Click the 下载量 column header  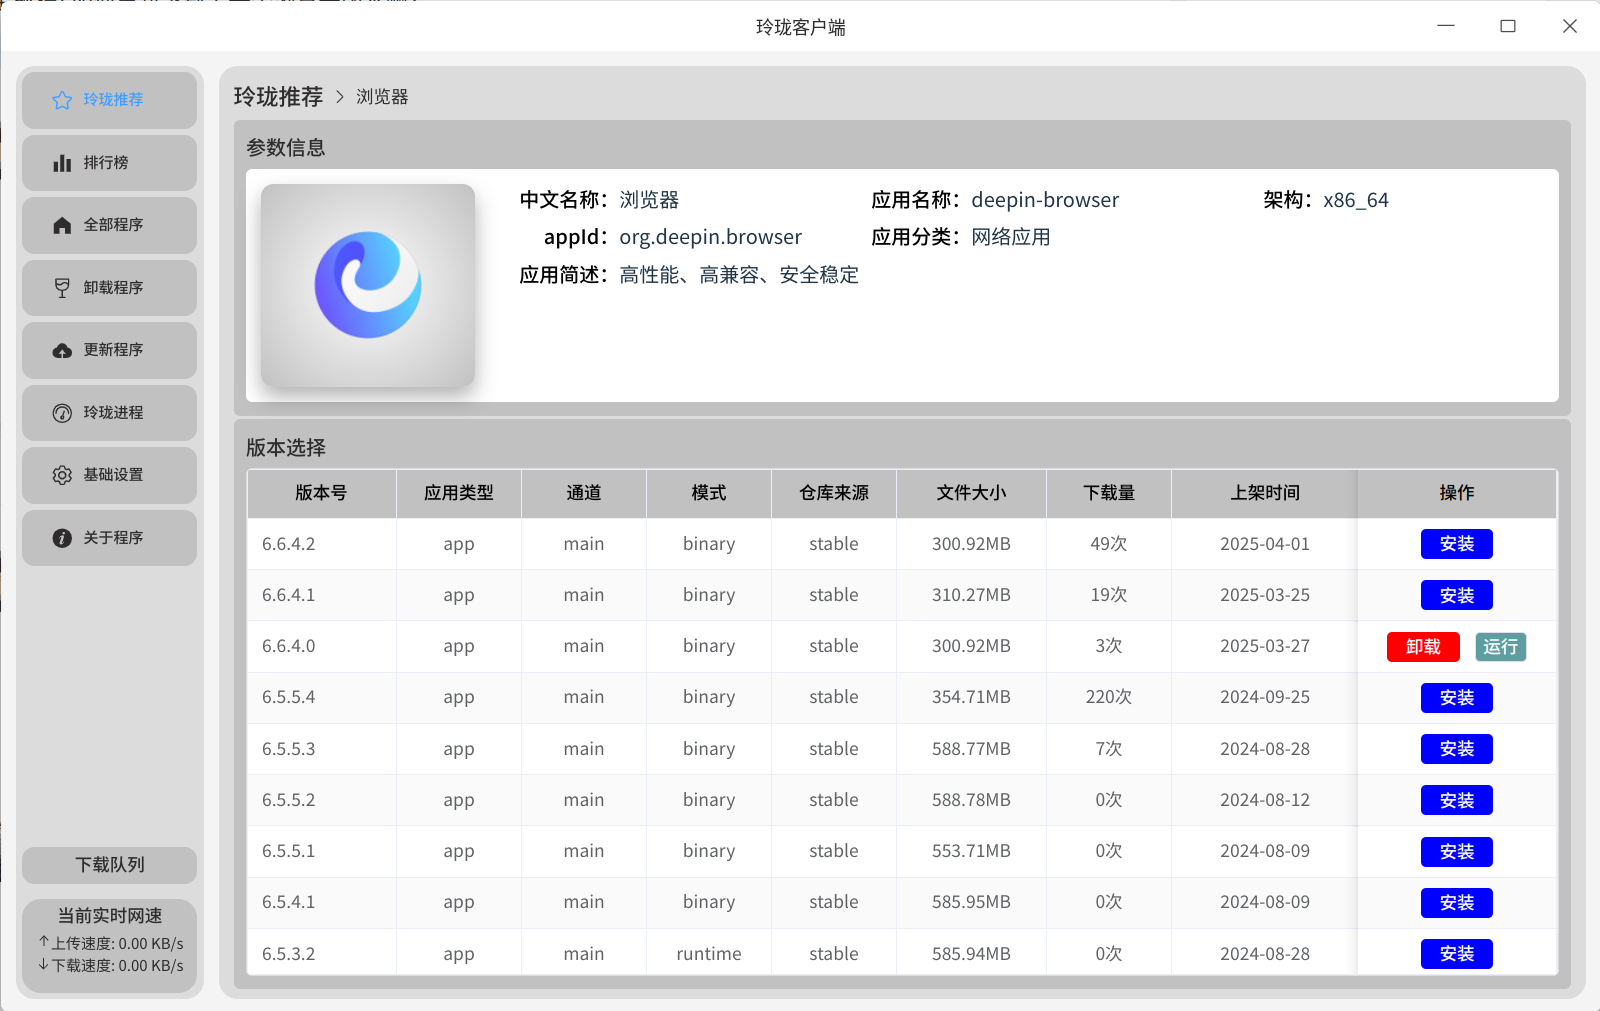tap(1109, 493)
